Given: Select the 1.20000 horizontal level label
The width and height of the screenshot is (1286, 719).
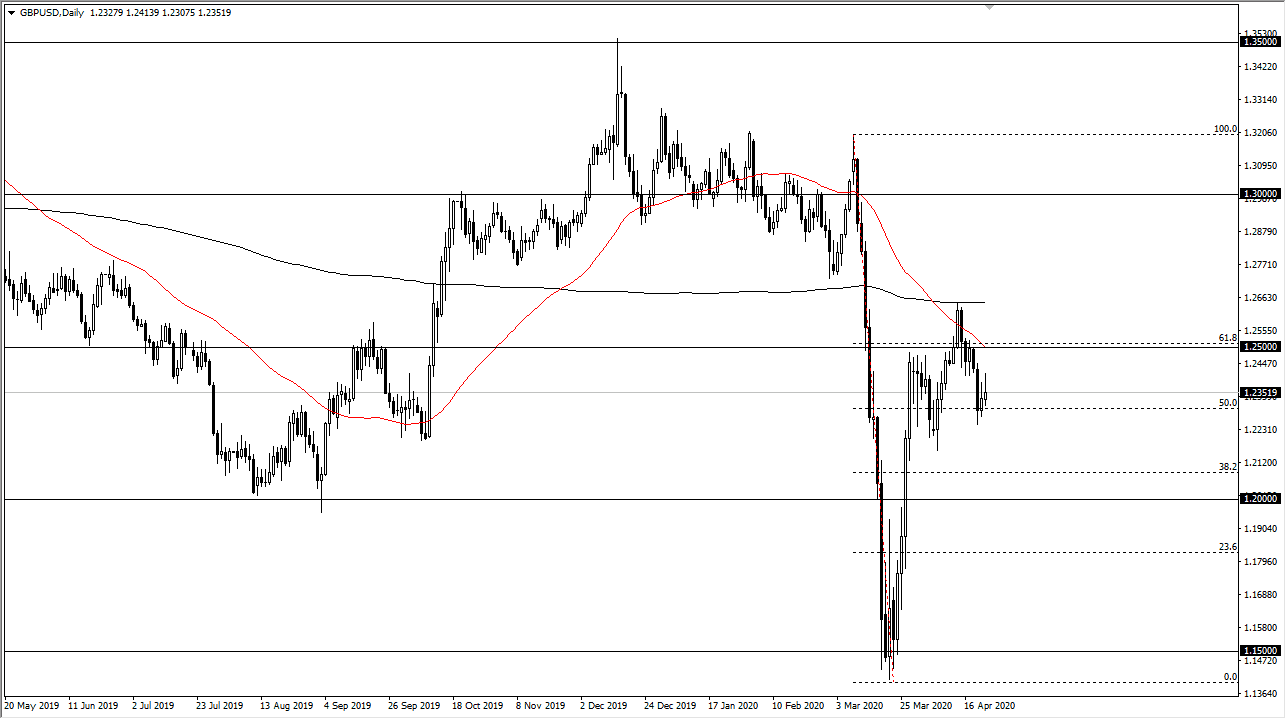Looking at the screenshot, I should coord(1260,499).
